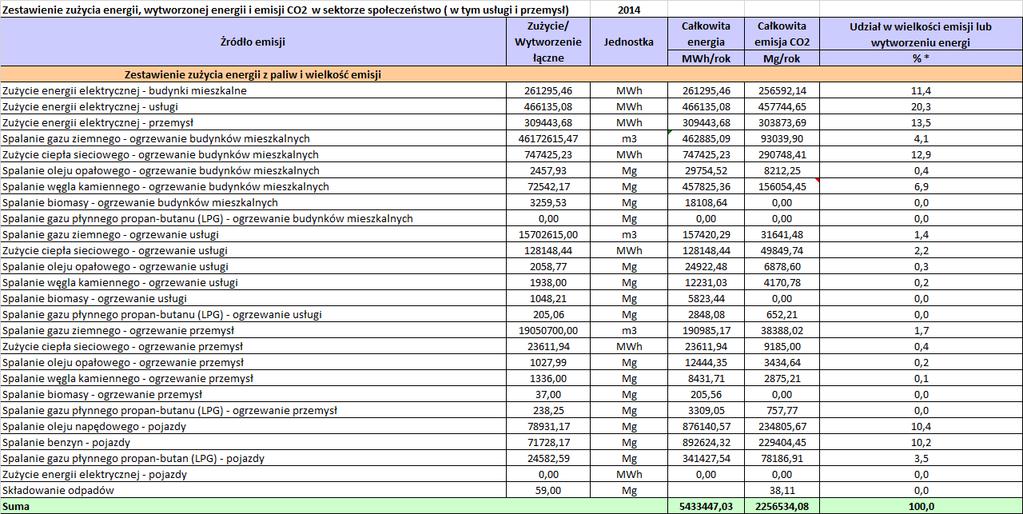1023x514 pixels.
Task: Click share value 20,3
Action: pyautogui.click(x=921, y=106)
